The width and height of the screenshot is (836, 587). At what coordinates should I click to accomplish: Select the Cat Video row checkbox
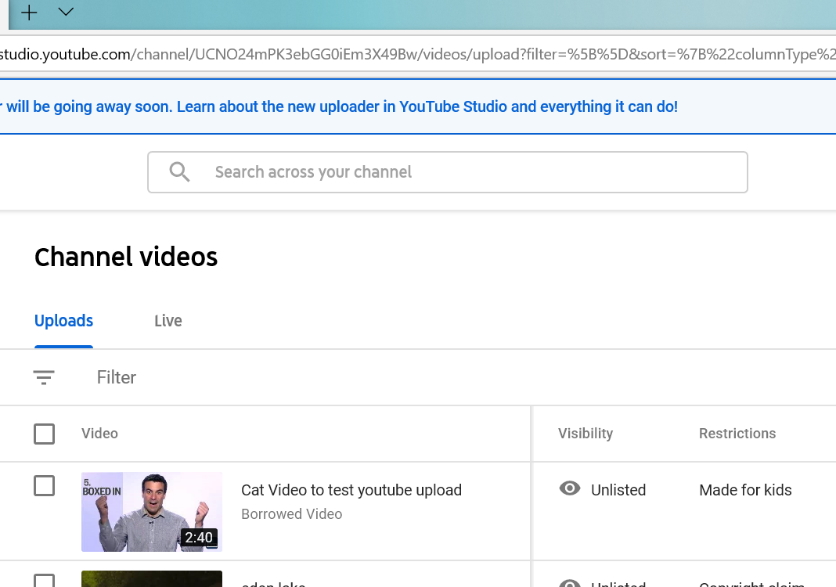click(44, 486)
